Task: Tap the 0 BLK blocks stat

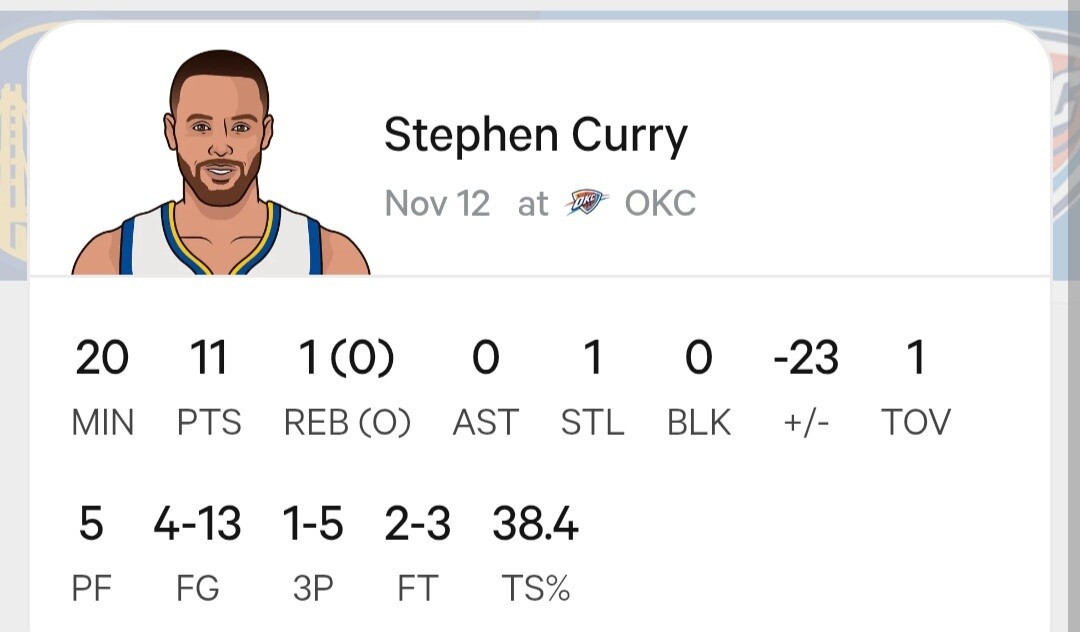Action: click(x=699, y=358)
